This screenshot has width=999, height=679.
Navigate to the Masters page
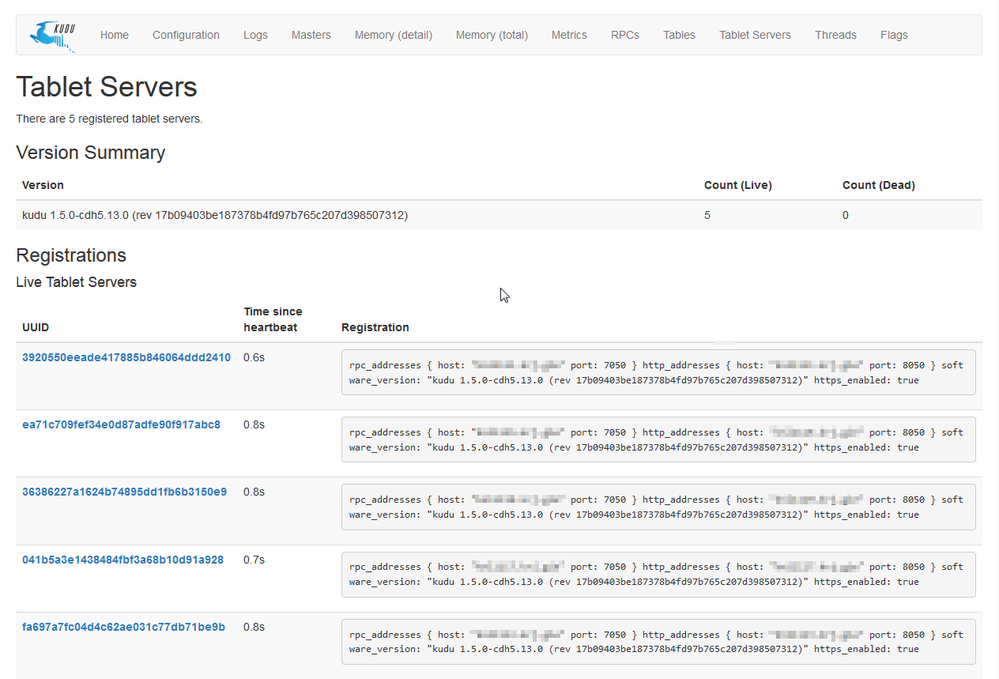tap(311, 35)
